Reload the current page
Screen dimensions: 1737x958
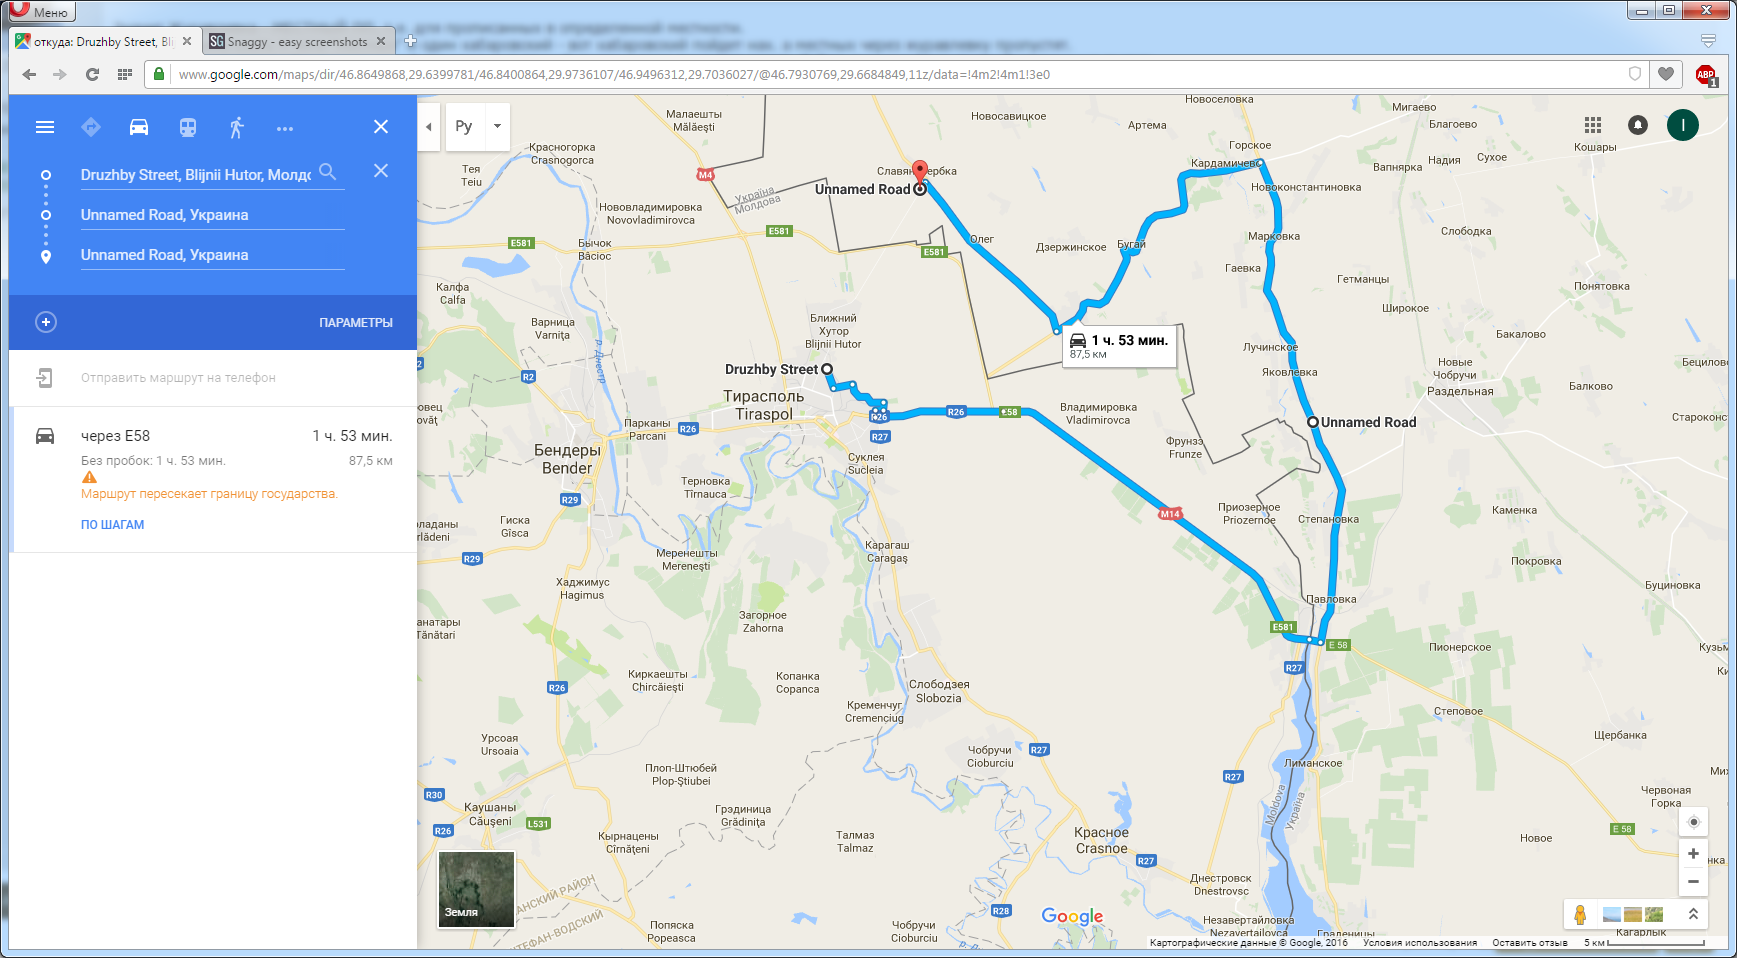pyautogui.click(x=92, y=74)
